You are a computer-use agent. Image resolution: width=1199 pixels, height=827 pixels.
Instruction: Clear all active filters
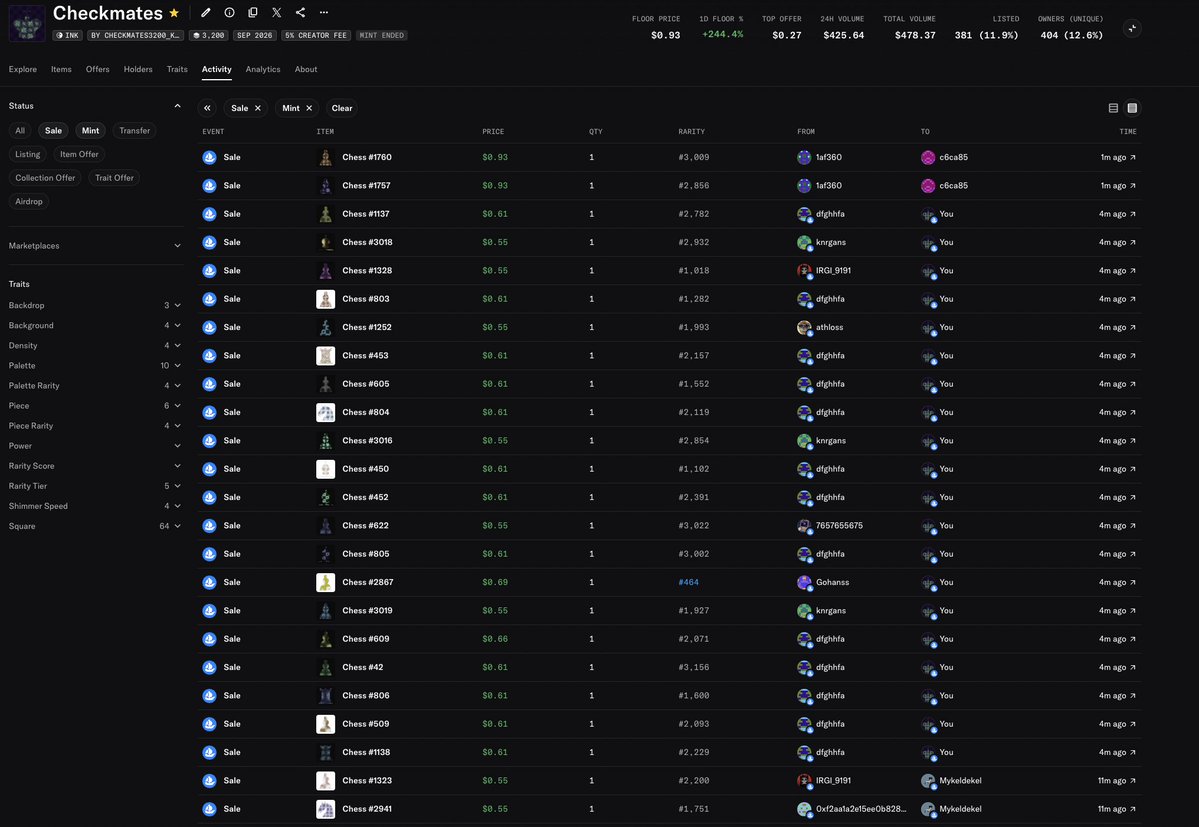pyautogui.click(x=342, y=108)
